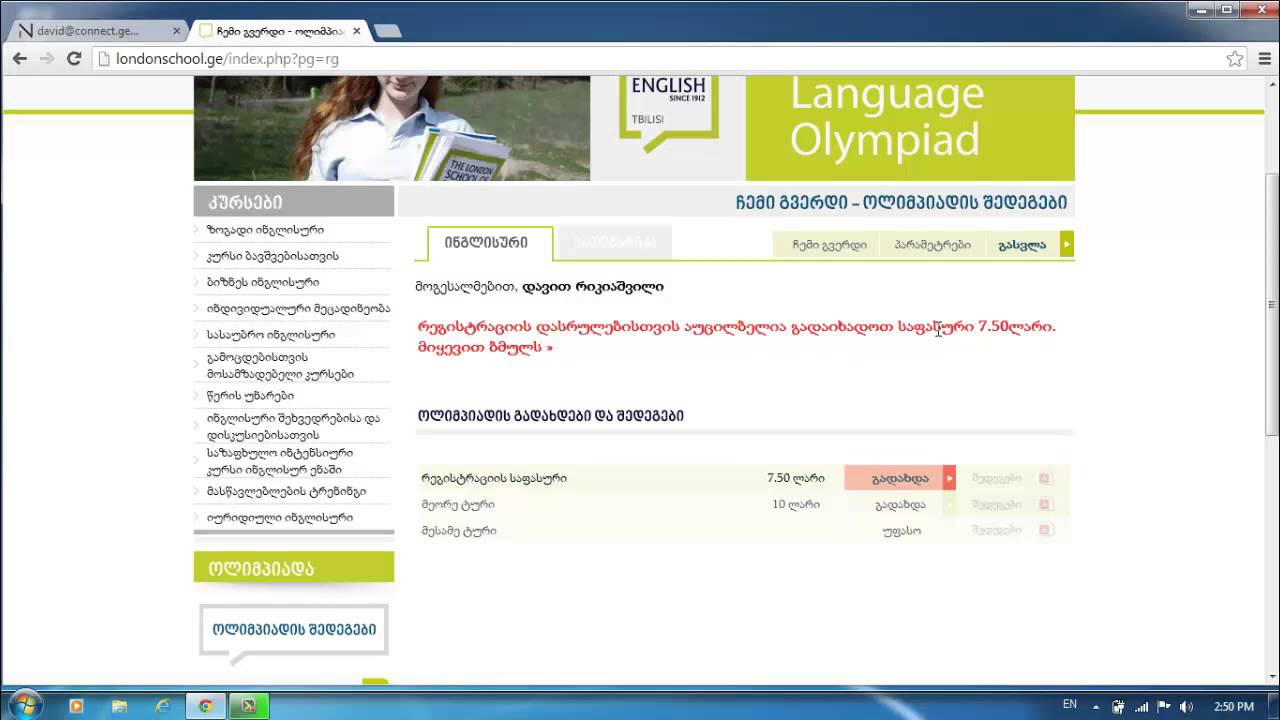
Task: Click the green arrow beside გასვლა
Action: (1067, 244)
